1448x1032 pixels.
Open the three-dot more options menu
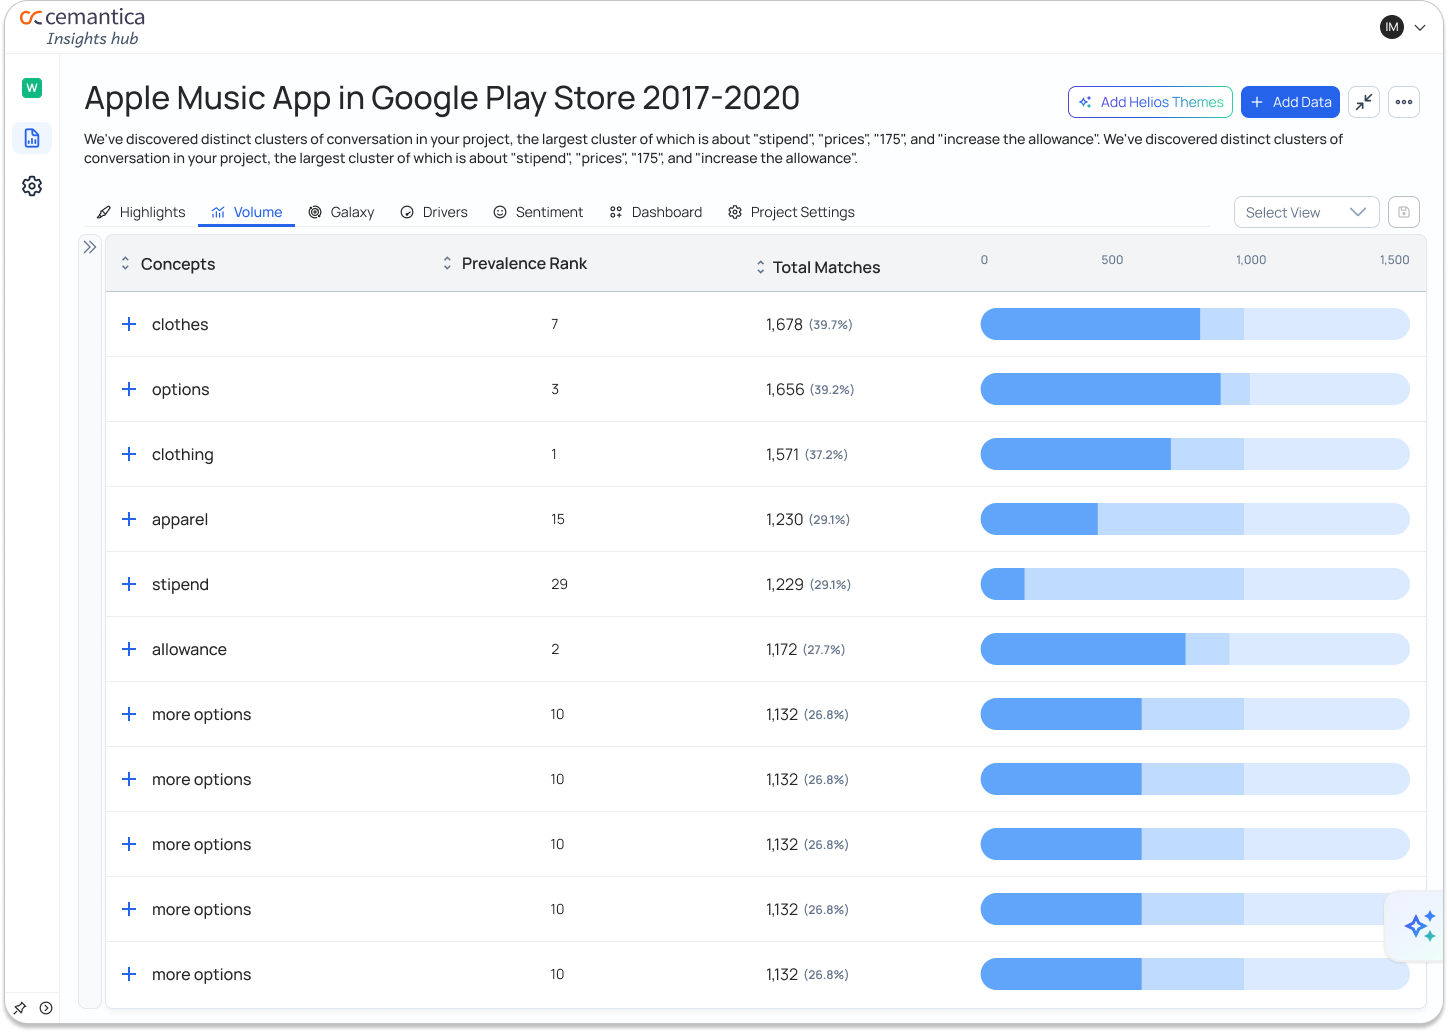point(1404,102)
